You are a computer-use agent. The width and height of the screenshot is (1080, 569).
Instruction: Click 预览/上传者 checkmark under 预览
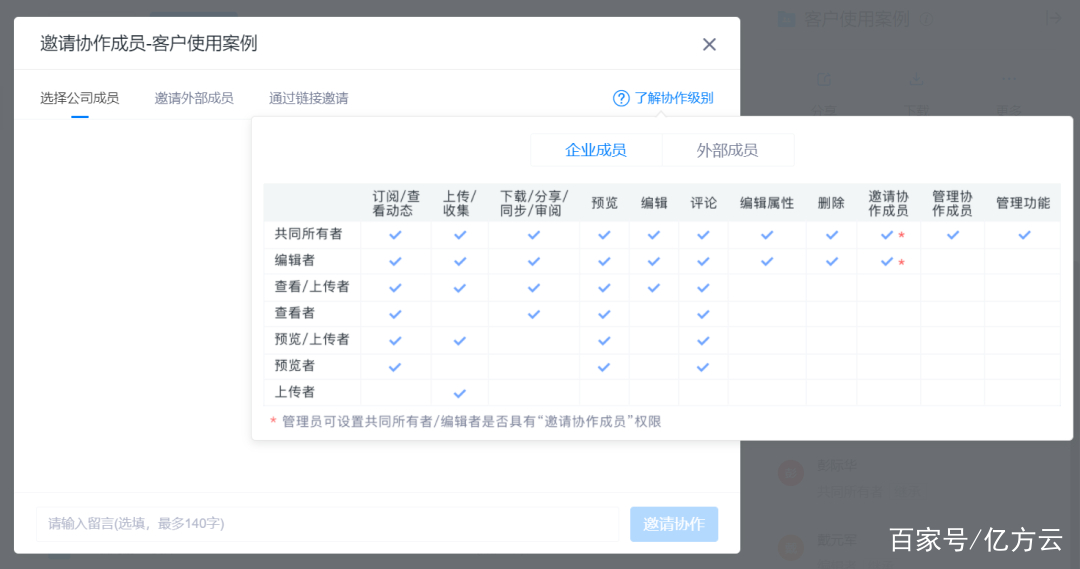coord(604,341)
